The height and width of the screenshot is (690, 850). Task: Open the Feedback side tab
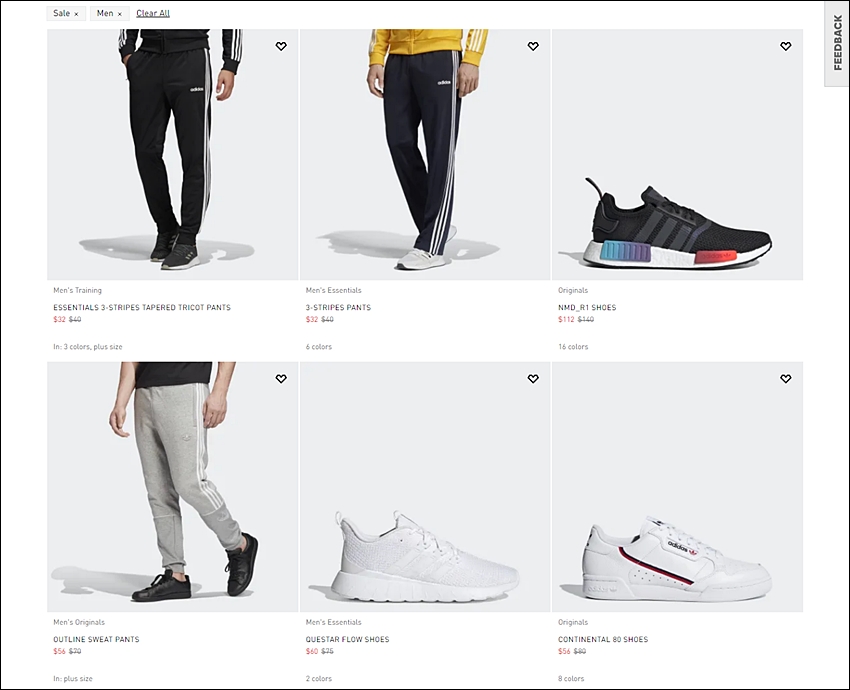coord(838,43)
